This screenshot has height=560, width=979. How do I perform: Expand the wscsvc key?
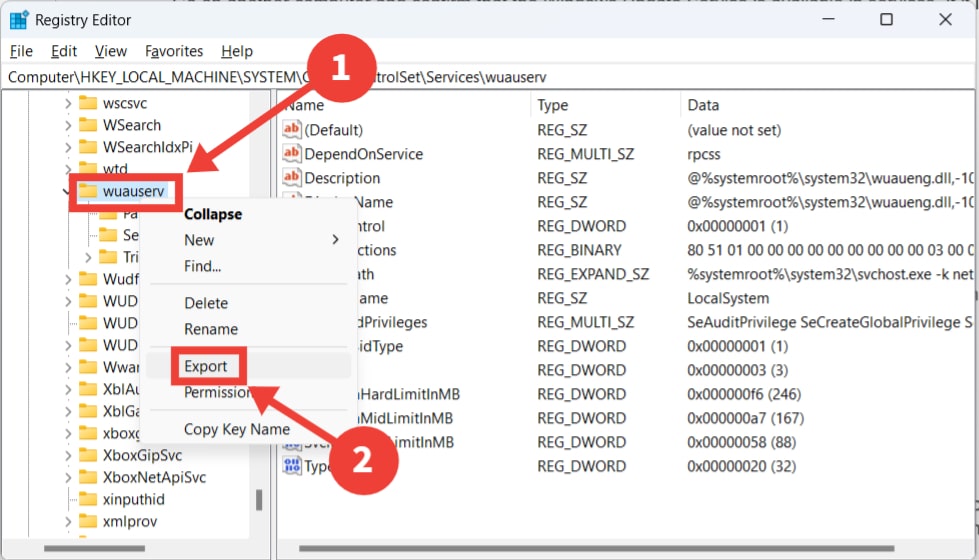(x=68, y=104)
